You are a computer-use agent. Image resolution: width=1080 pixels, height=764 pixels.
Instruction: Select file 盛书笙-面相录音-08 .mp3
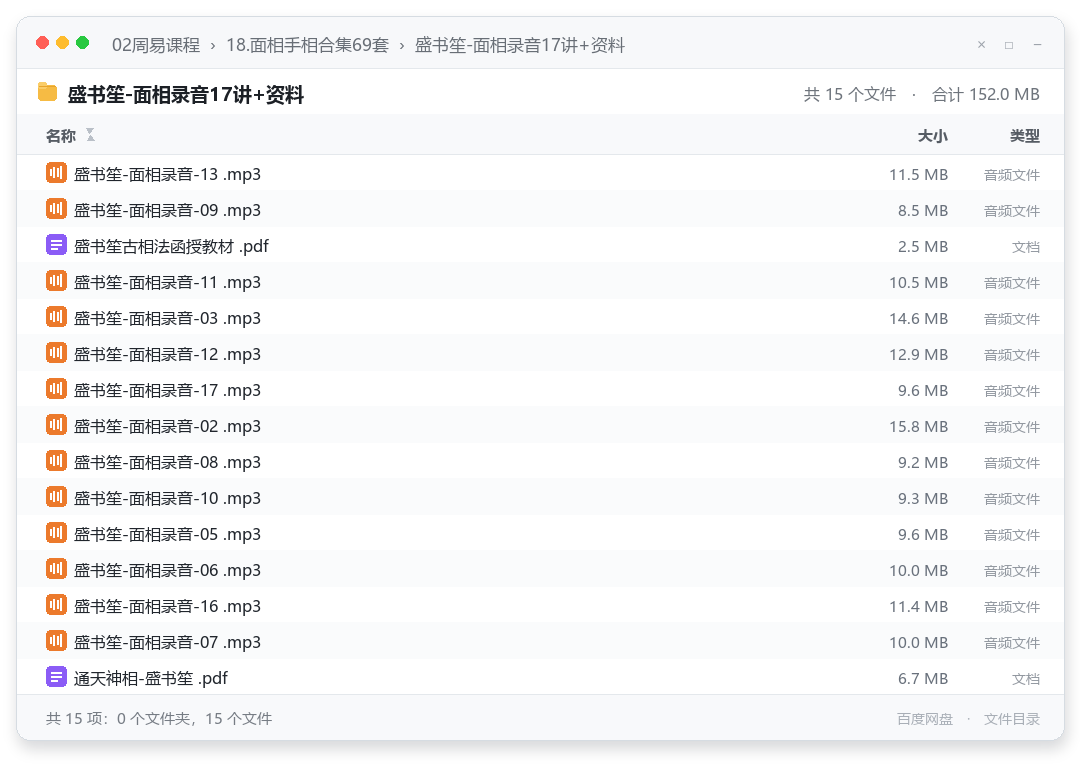[541, 462]
